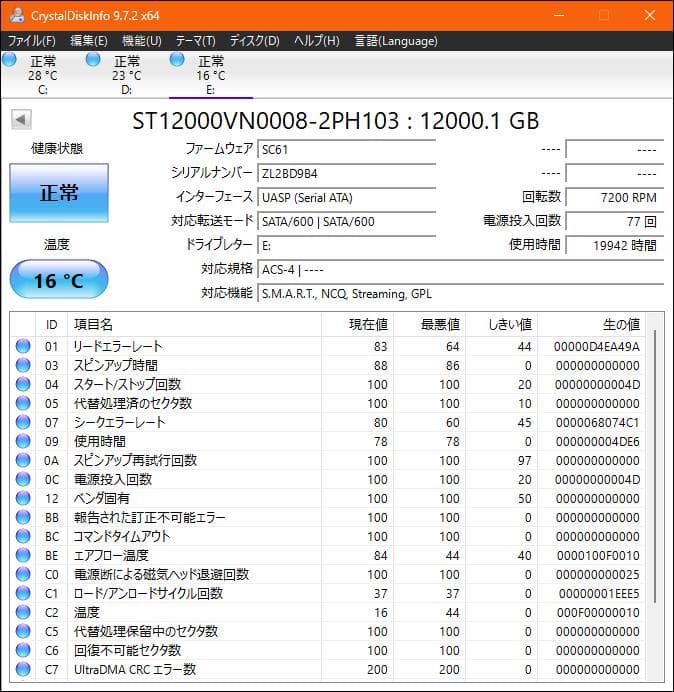Click status orb for BC コマンドタイムアウト

coord(23,536)
